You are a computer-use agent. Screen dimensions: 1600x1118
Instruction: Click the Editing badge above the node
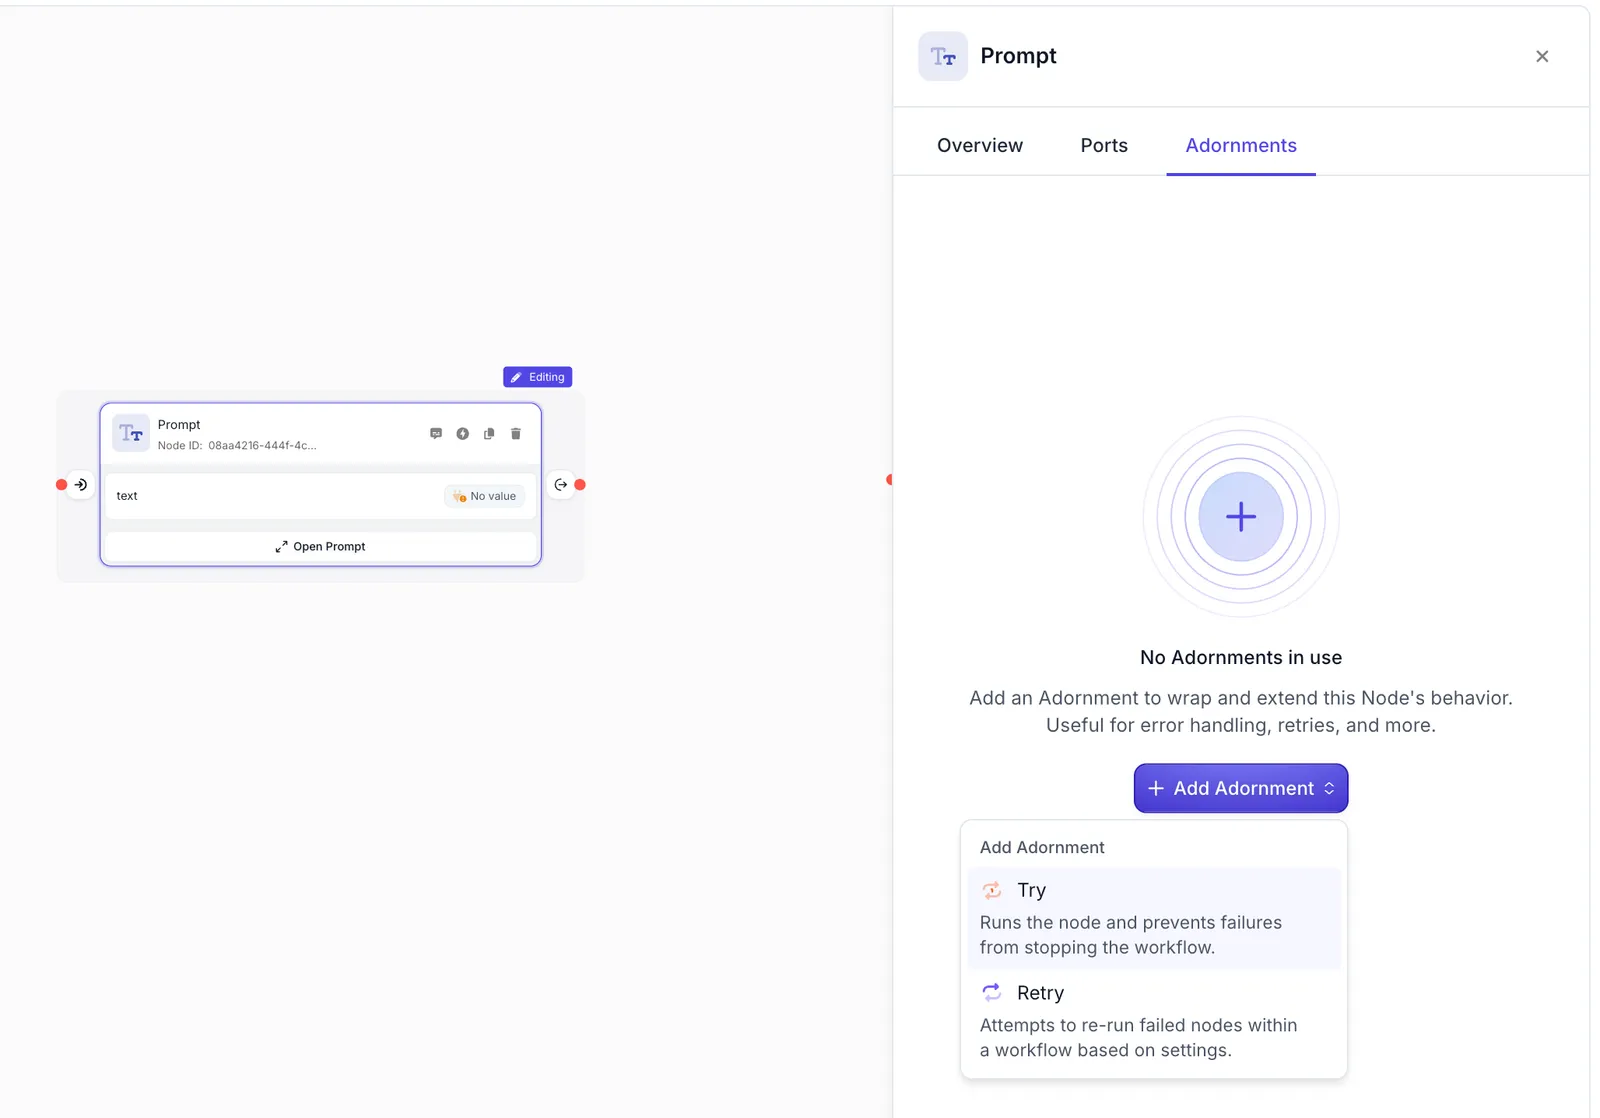coord(538,377)
